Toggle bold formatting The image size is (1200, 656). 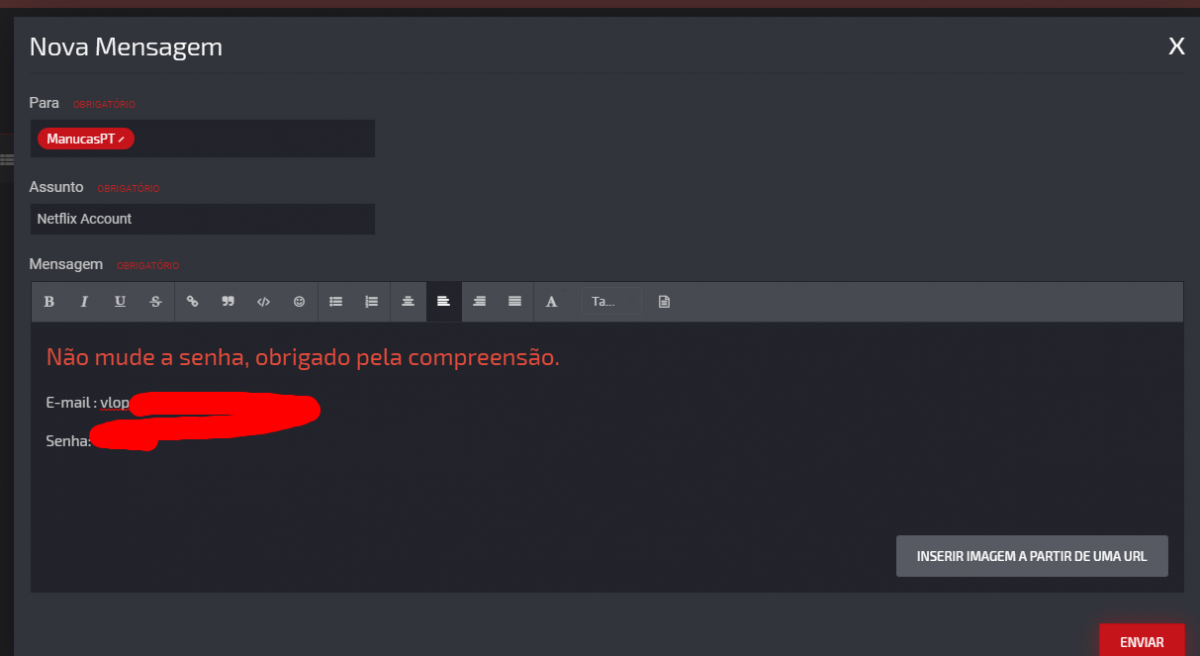point(48,301)
